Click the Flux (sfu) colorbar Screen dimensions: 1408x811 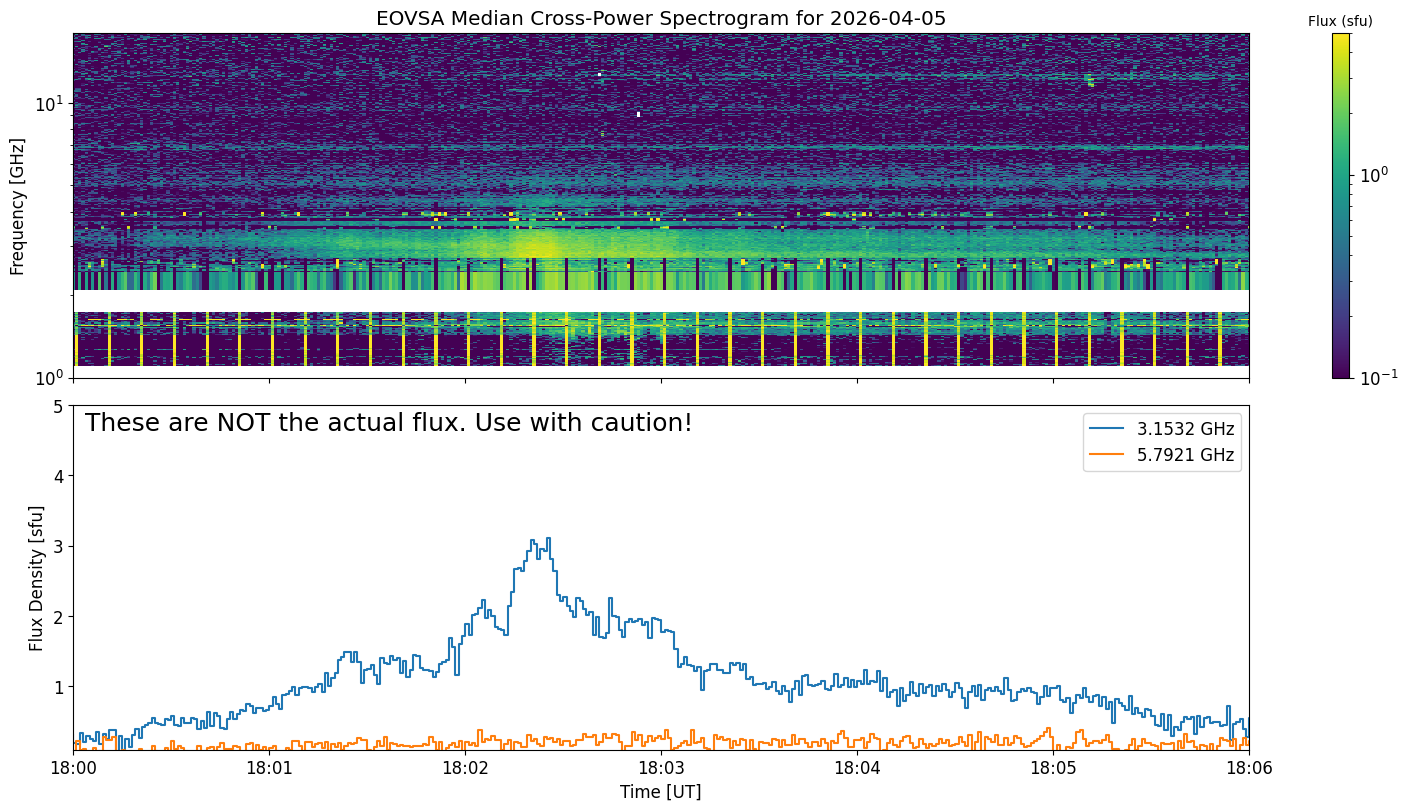(1341, 206)
